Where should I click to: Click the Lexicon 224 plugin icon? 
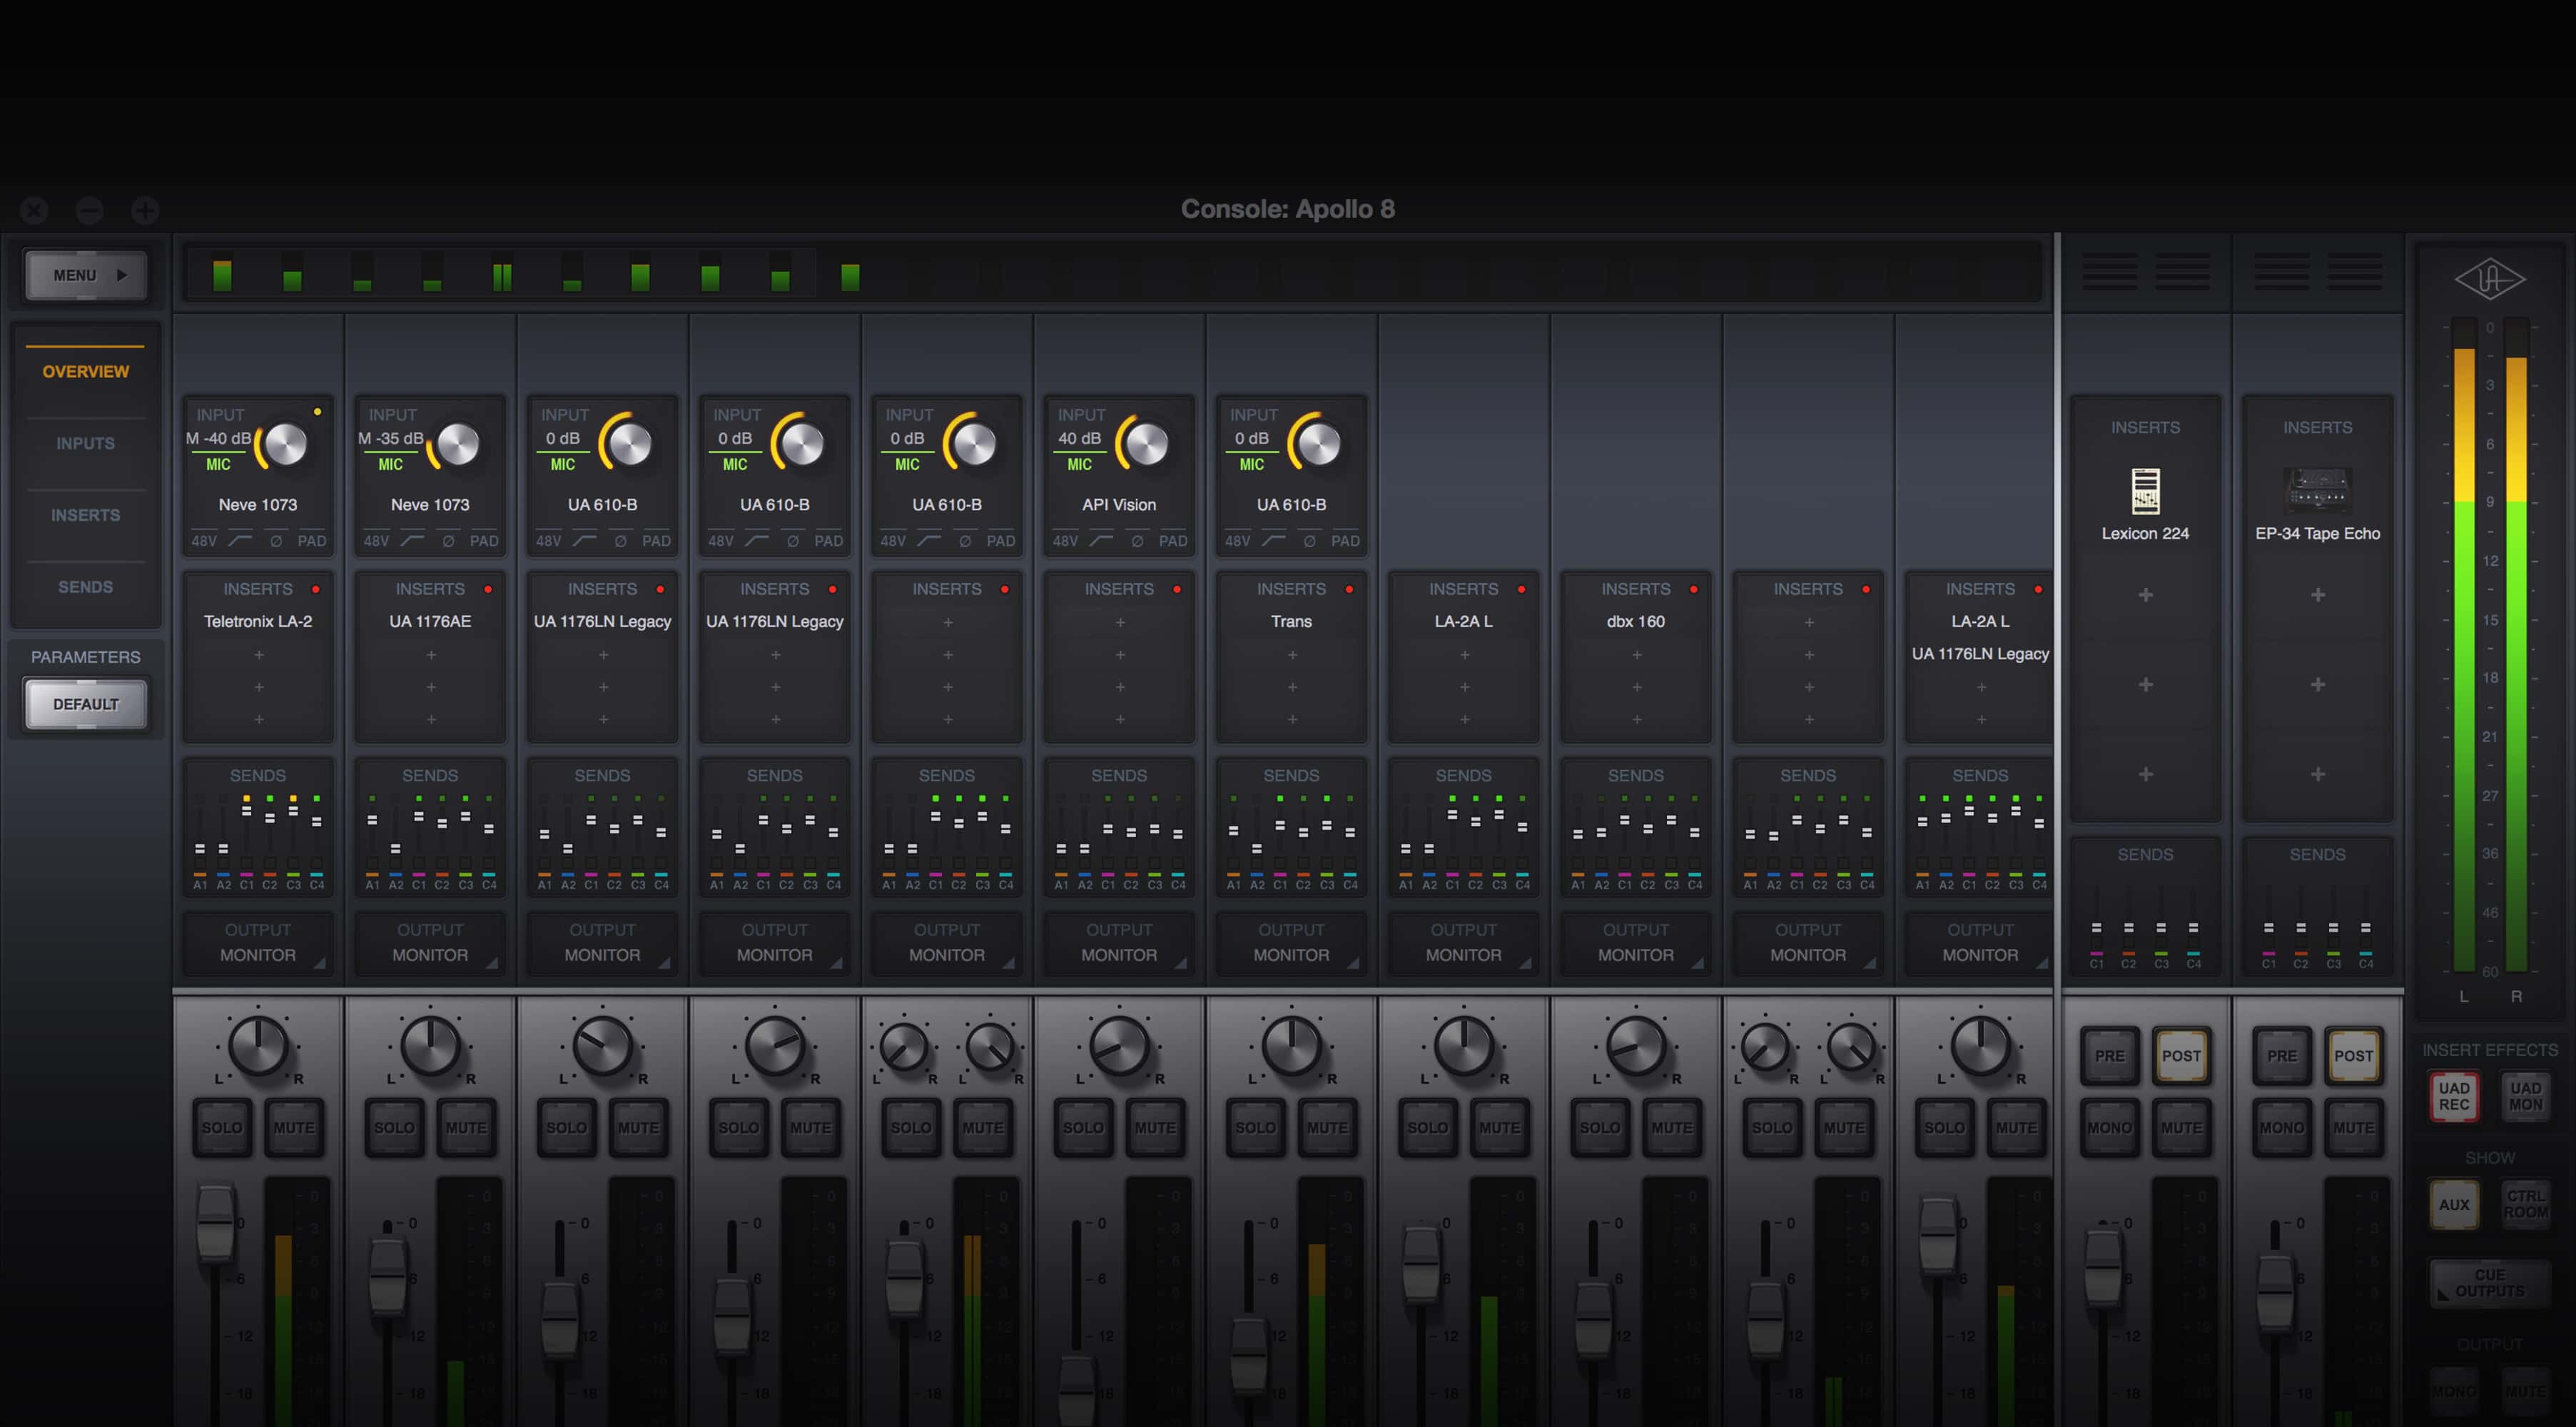(x=2145, y=490)
